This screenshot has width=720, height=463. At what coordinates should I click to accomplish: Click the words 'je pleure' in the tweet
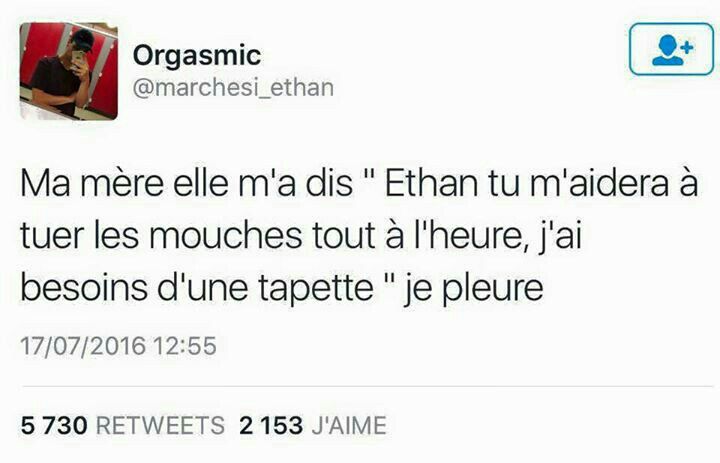(473, 288)
